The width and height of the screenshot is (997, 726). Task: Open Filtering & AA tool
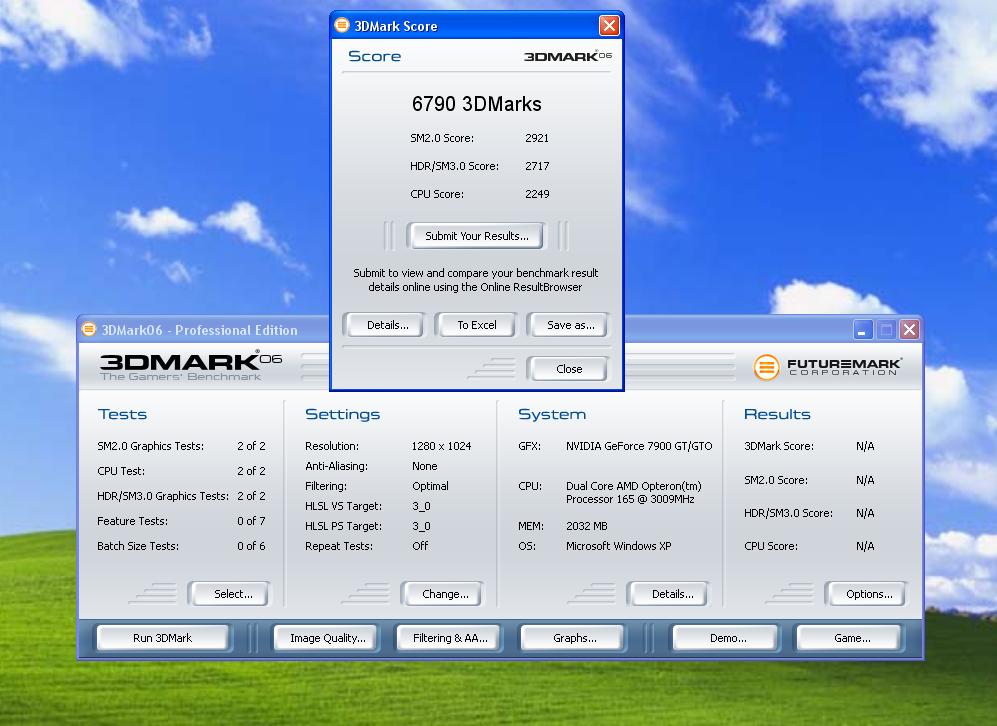[x=450, y=638]
